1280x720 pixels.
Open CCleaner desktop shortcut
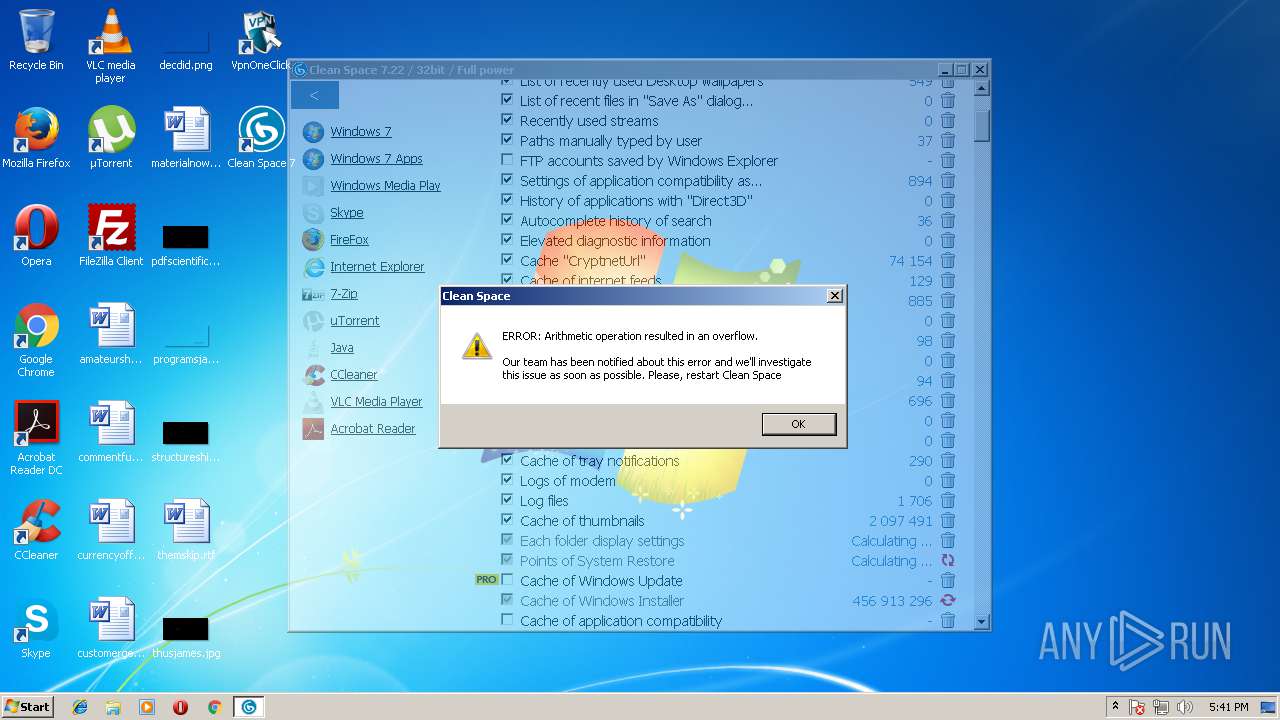(x=36, y=530)
